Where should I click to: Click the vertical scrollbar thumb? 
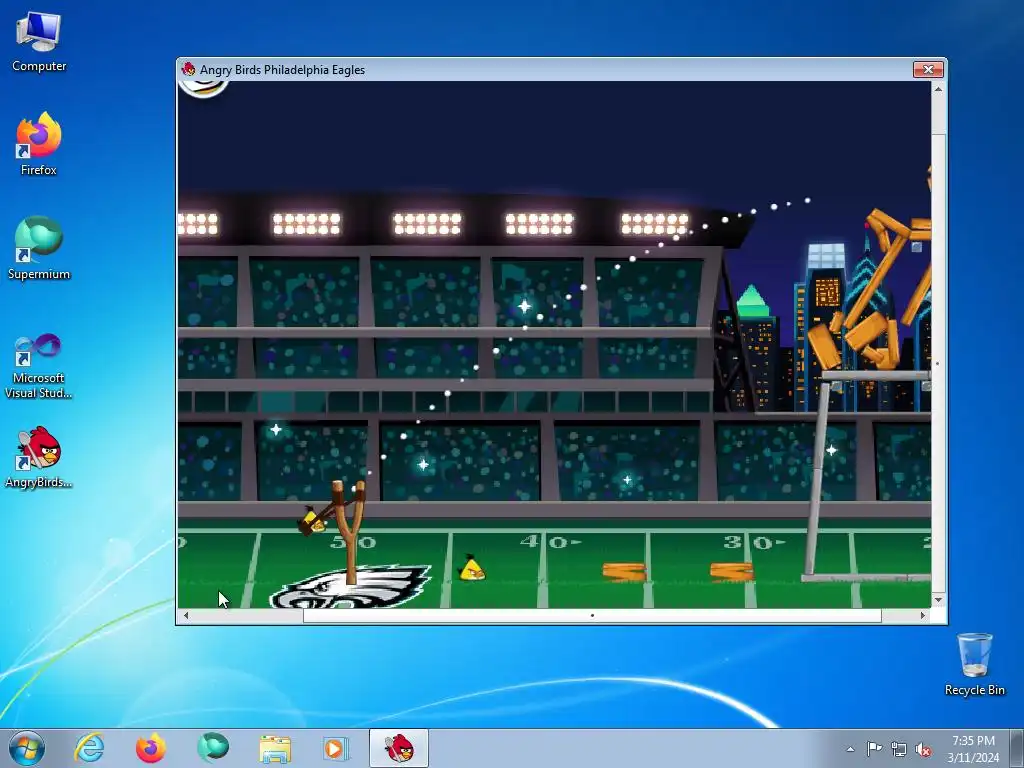tap(938, 363)
